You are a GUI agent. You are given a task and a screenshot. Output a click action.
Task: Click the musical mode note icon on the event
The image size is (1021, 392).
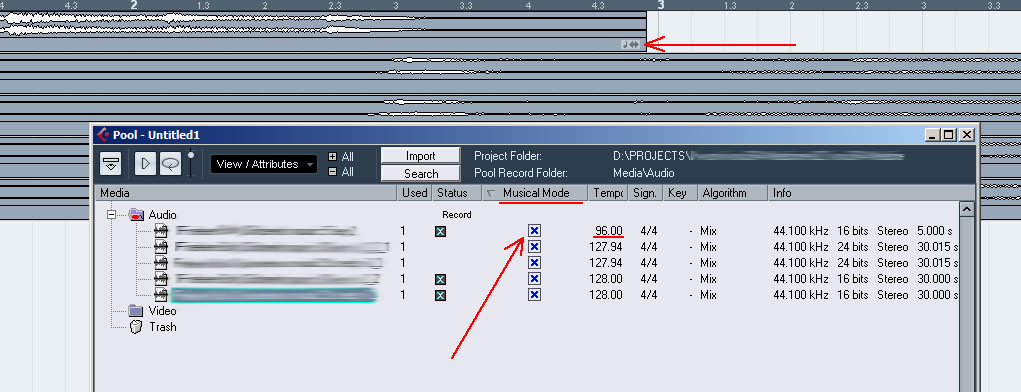[626, 44]
